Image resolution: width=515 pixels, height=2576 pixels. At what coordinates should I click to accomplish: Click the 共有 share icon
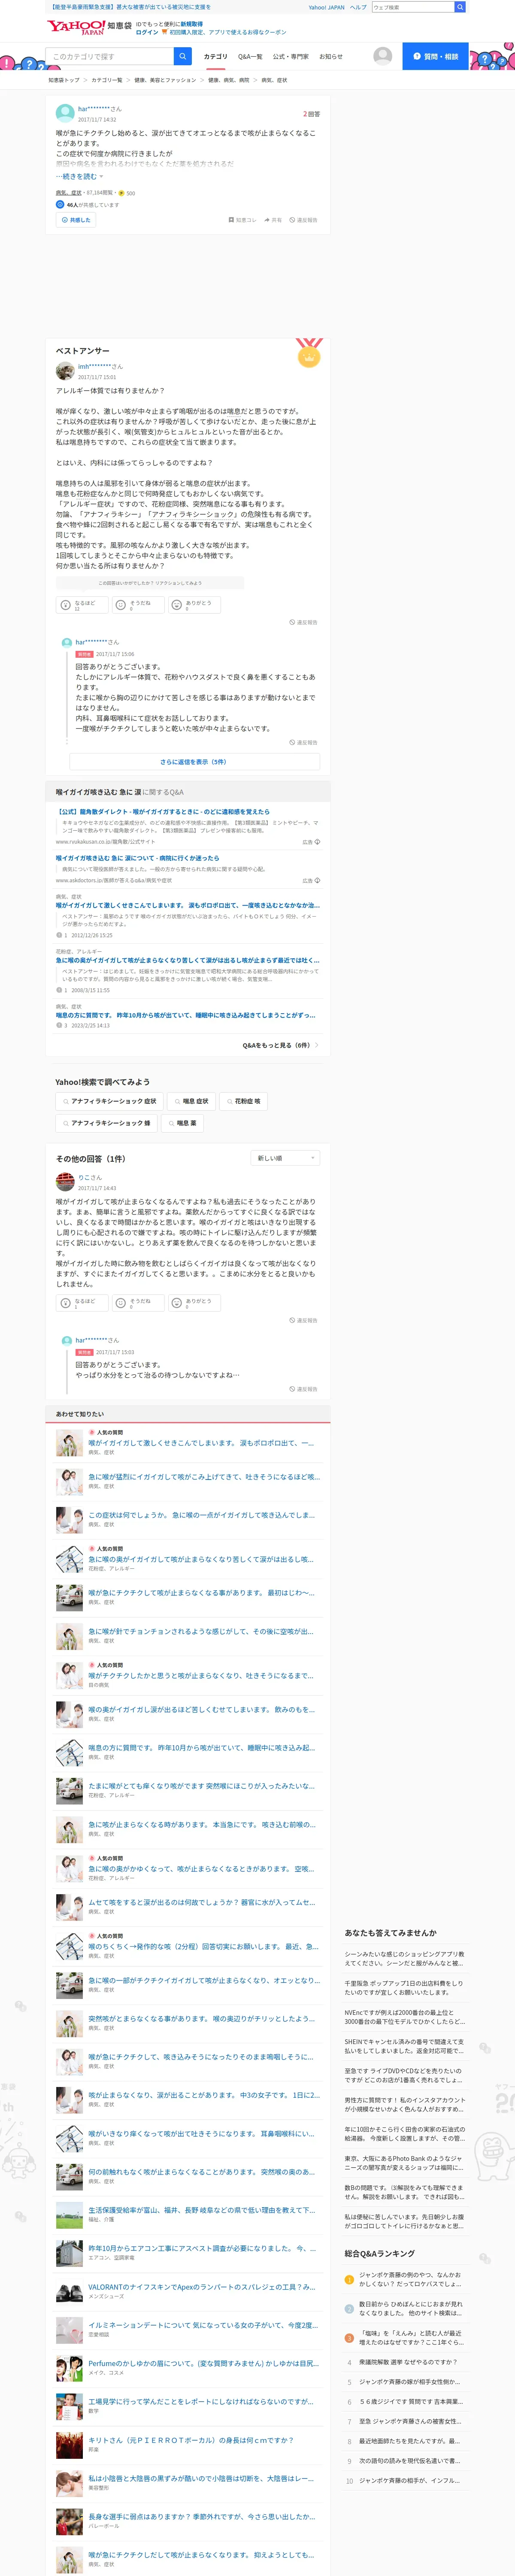[x=273, y=220]
